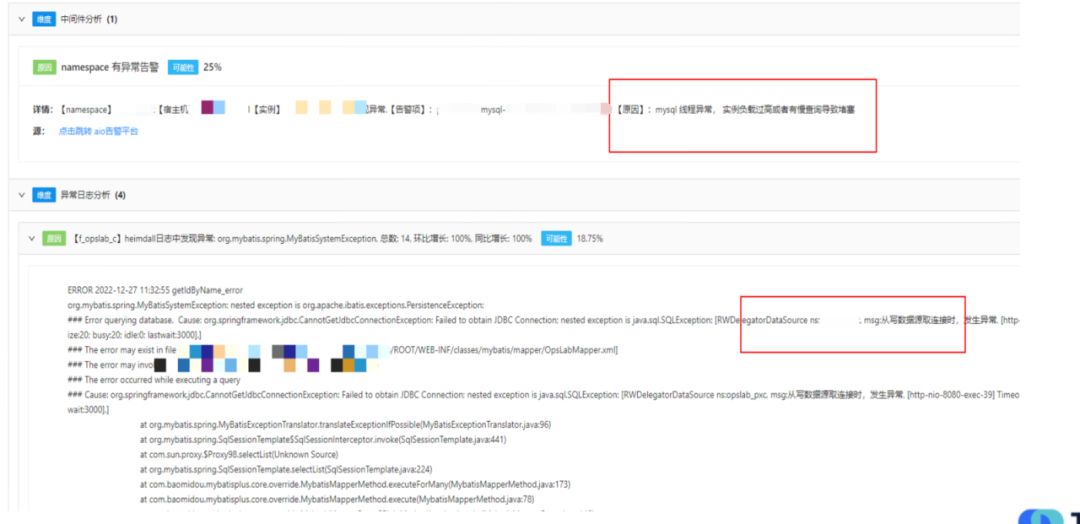
Task: Select the 异常日志分析 (4) heading text
Action: [93, 195]
